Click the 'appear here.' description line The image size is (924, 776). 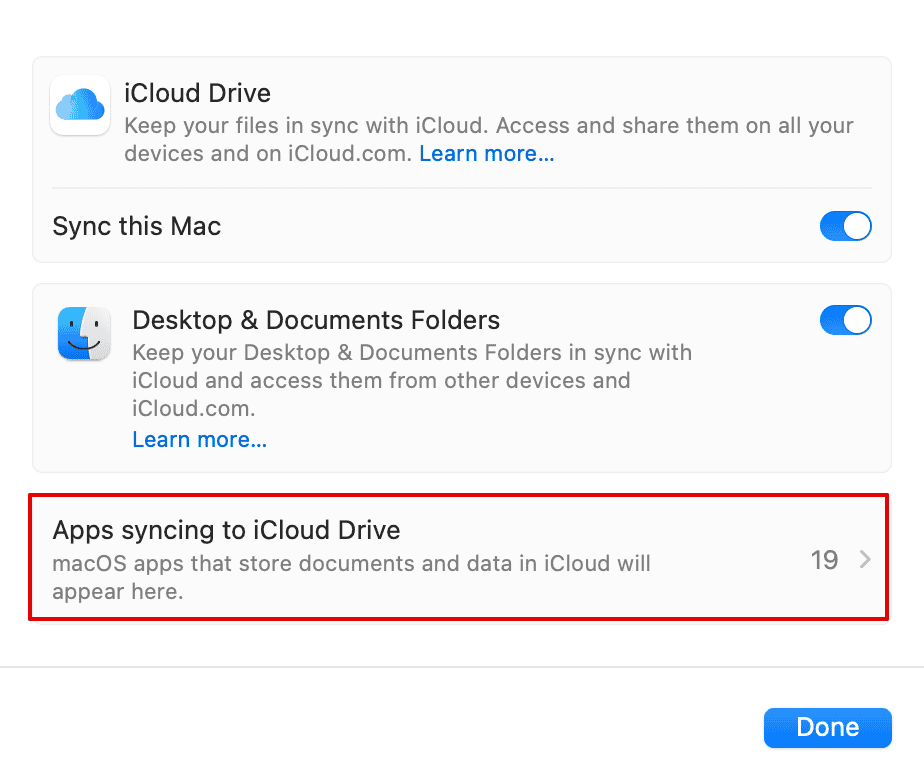pos(118,591)
